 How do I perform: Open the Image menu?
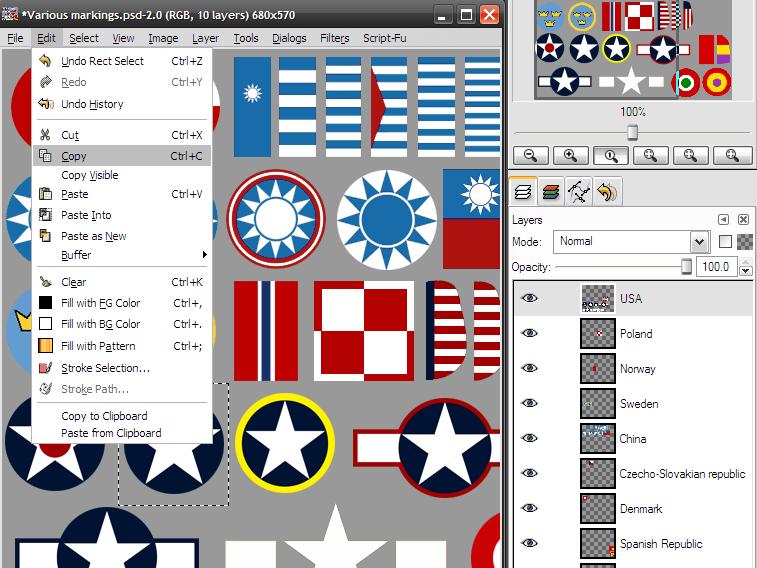point(163,38)
